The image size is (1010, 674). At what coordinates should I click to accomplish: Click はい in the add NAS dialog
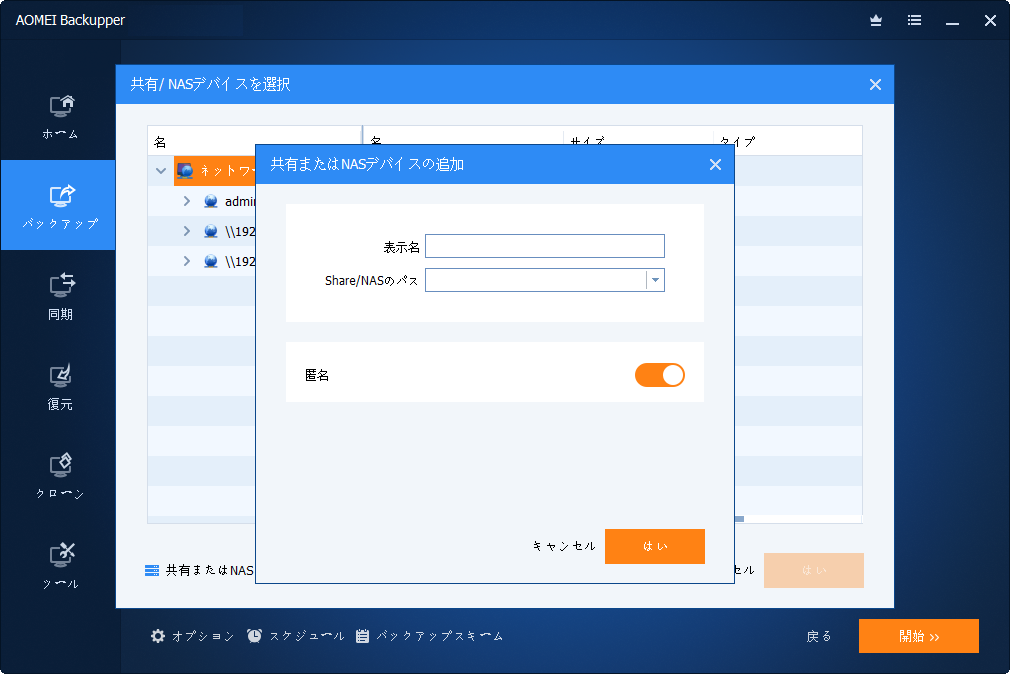tap(654, 546)
